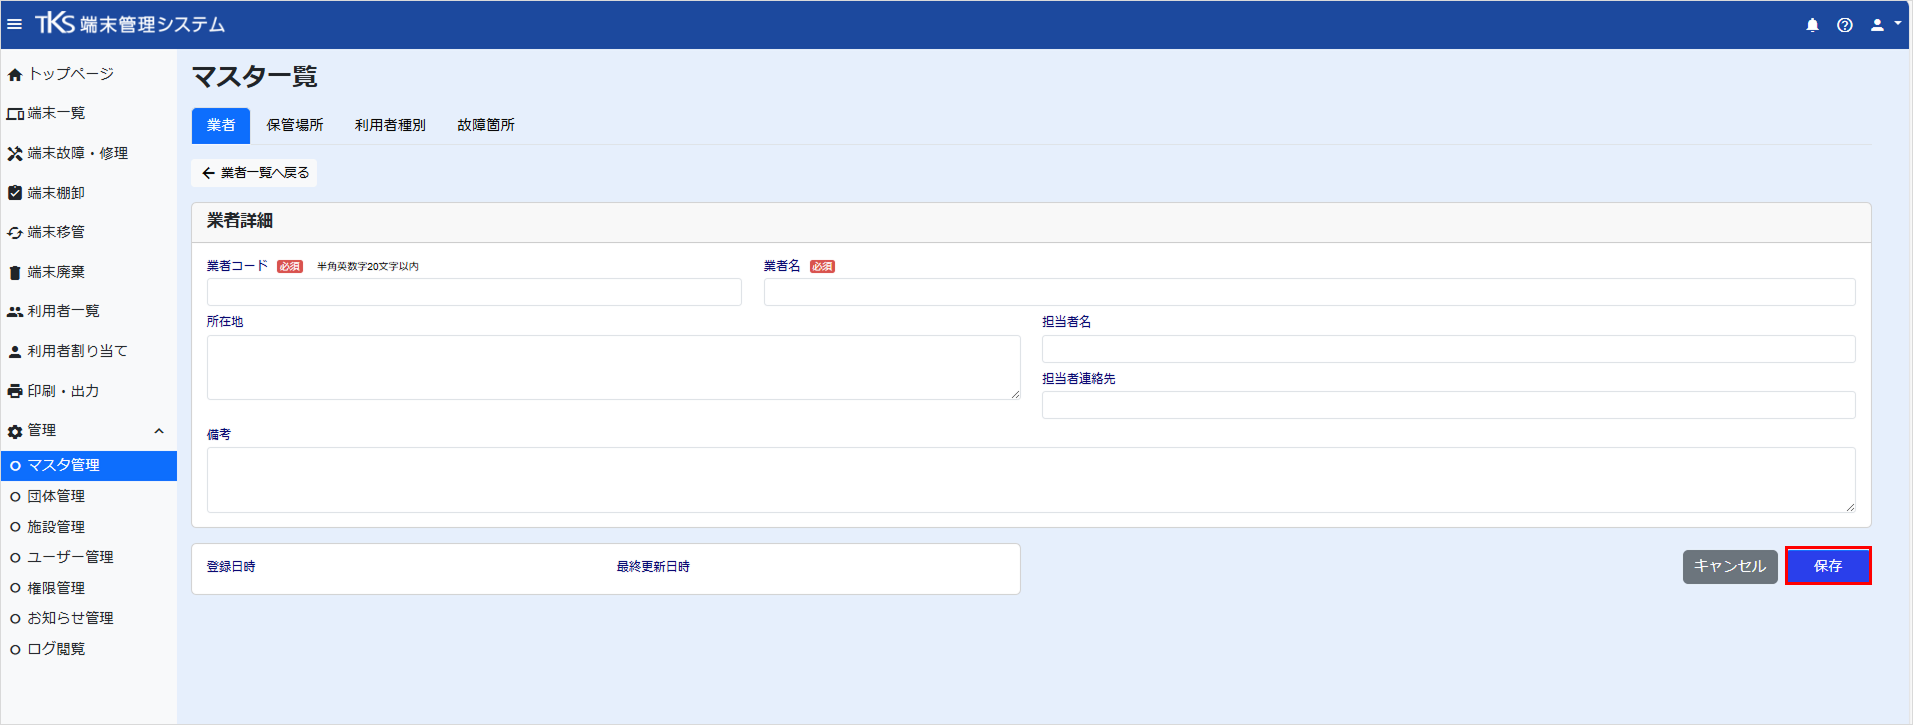Open the user account dropdown
Screen dimensions: 1913x725
coord(1885,25)
